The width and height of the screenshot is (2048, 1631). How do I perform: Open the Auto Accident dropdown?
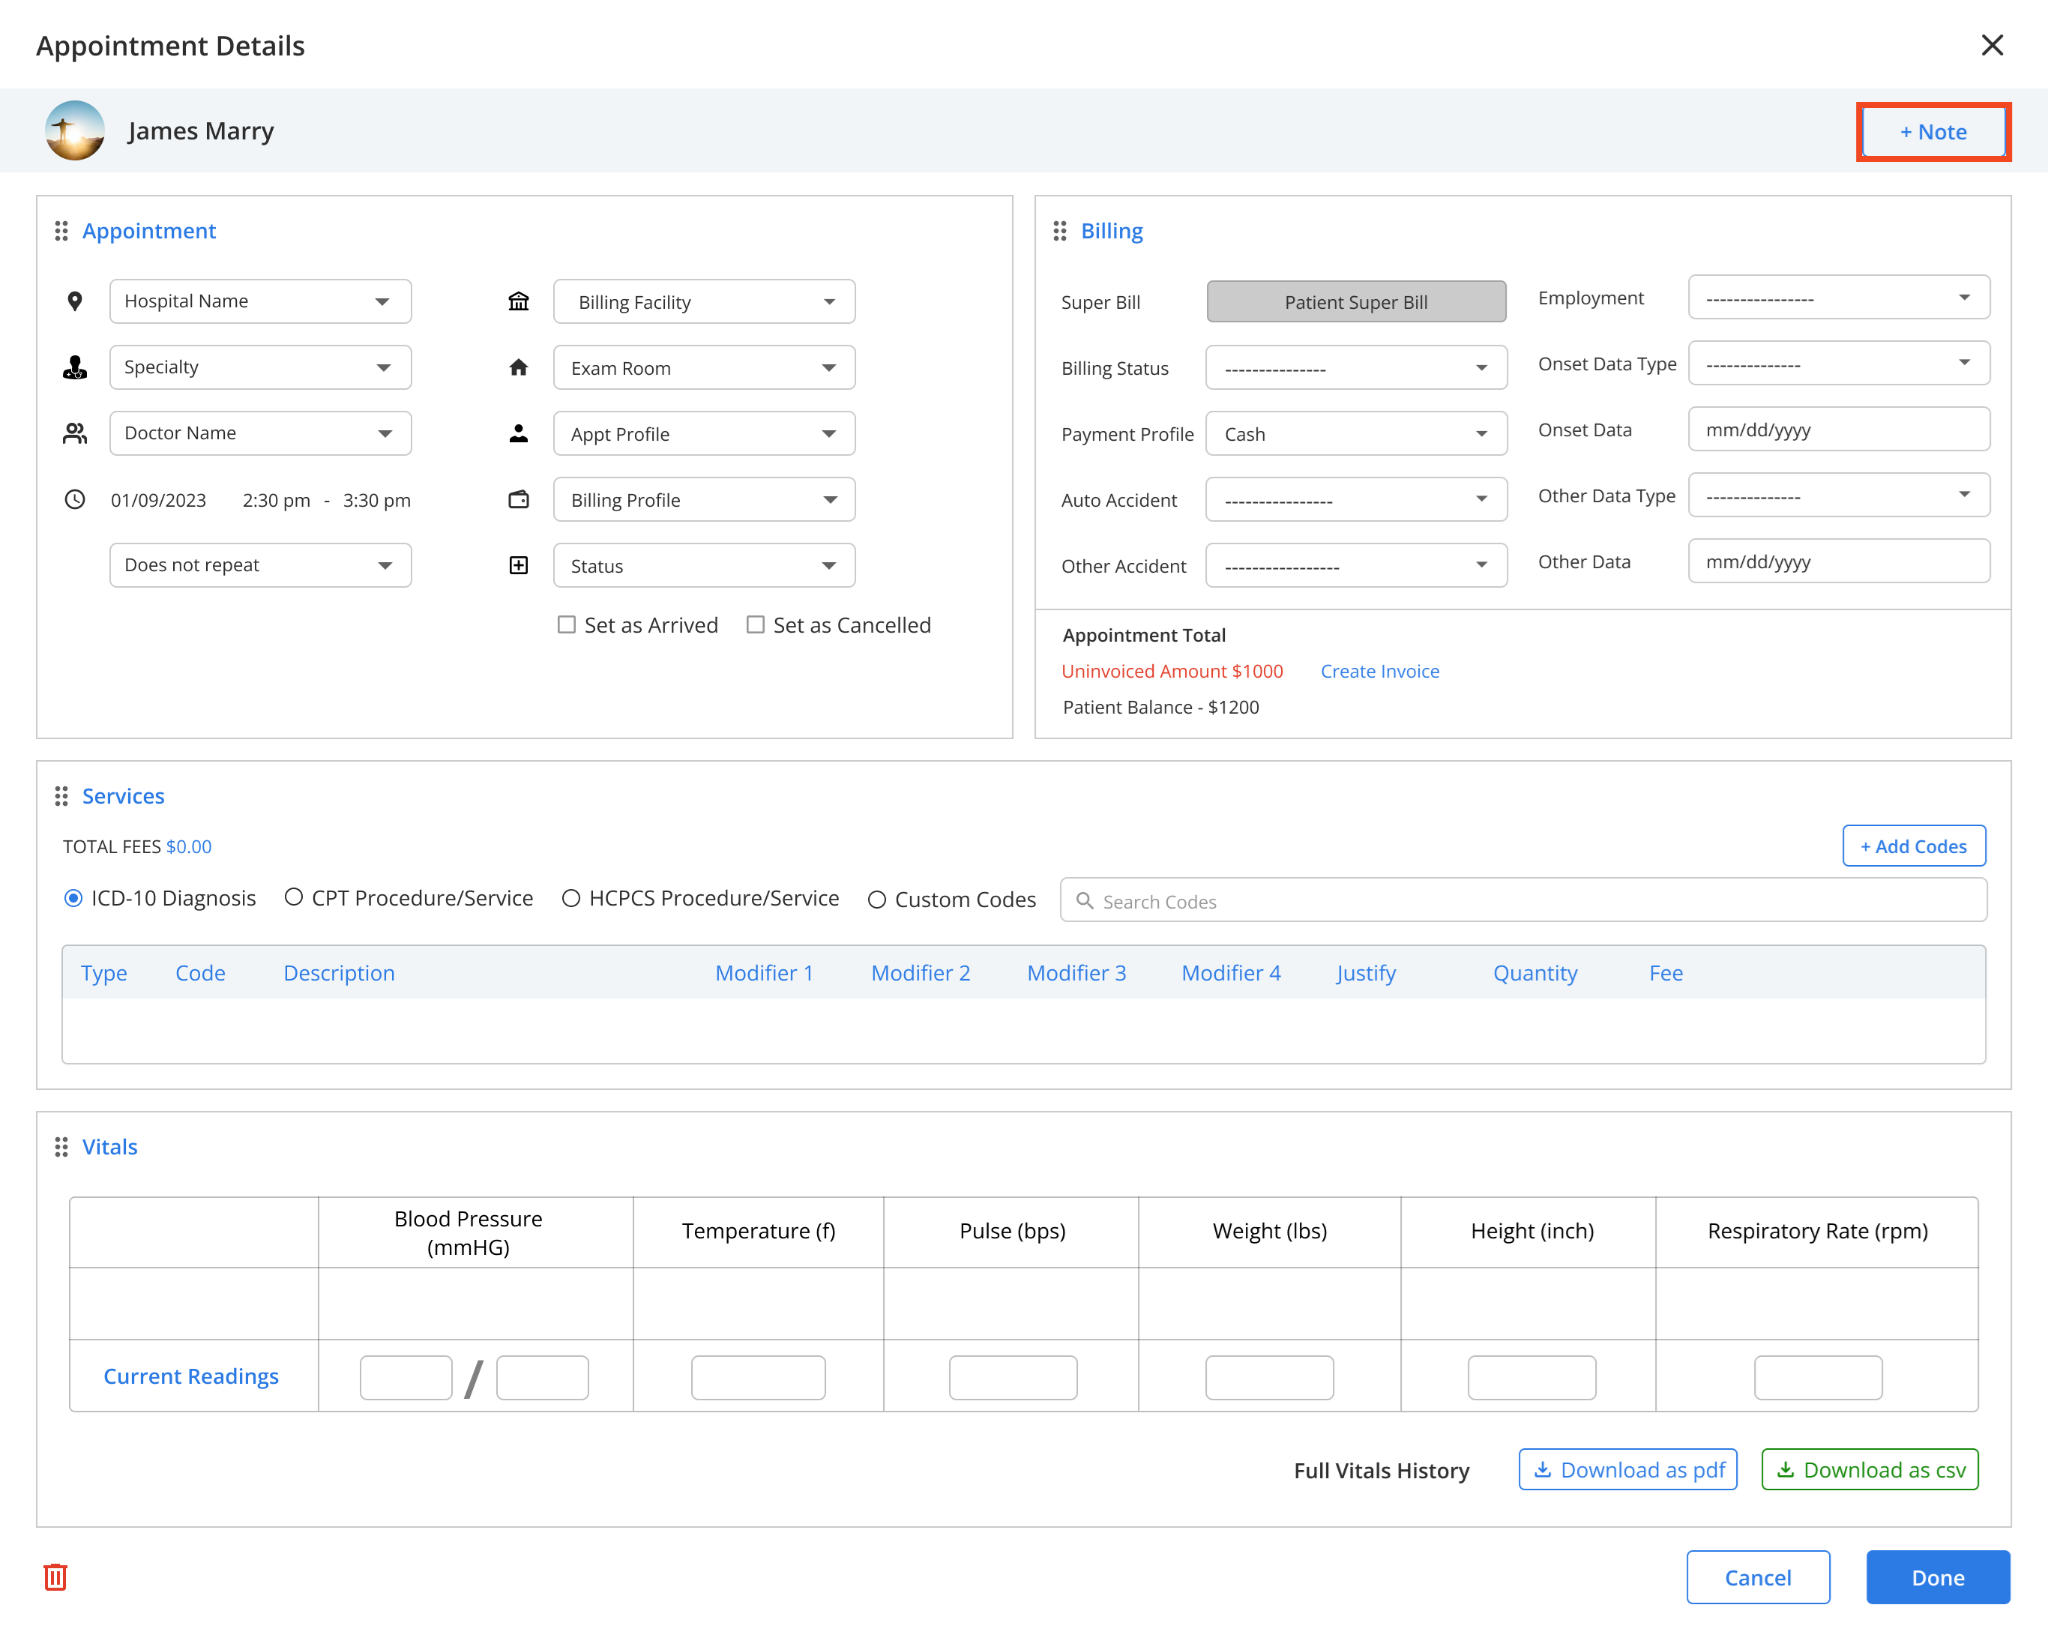1356,499
